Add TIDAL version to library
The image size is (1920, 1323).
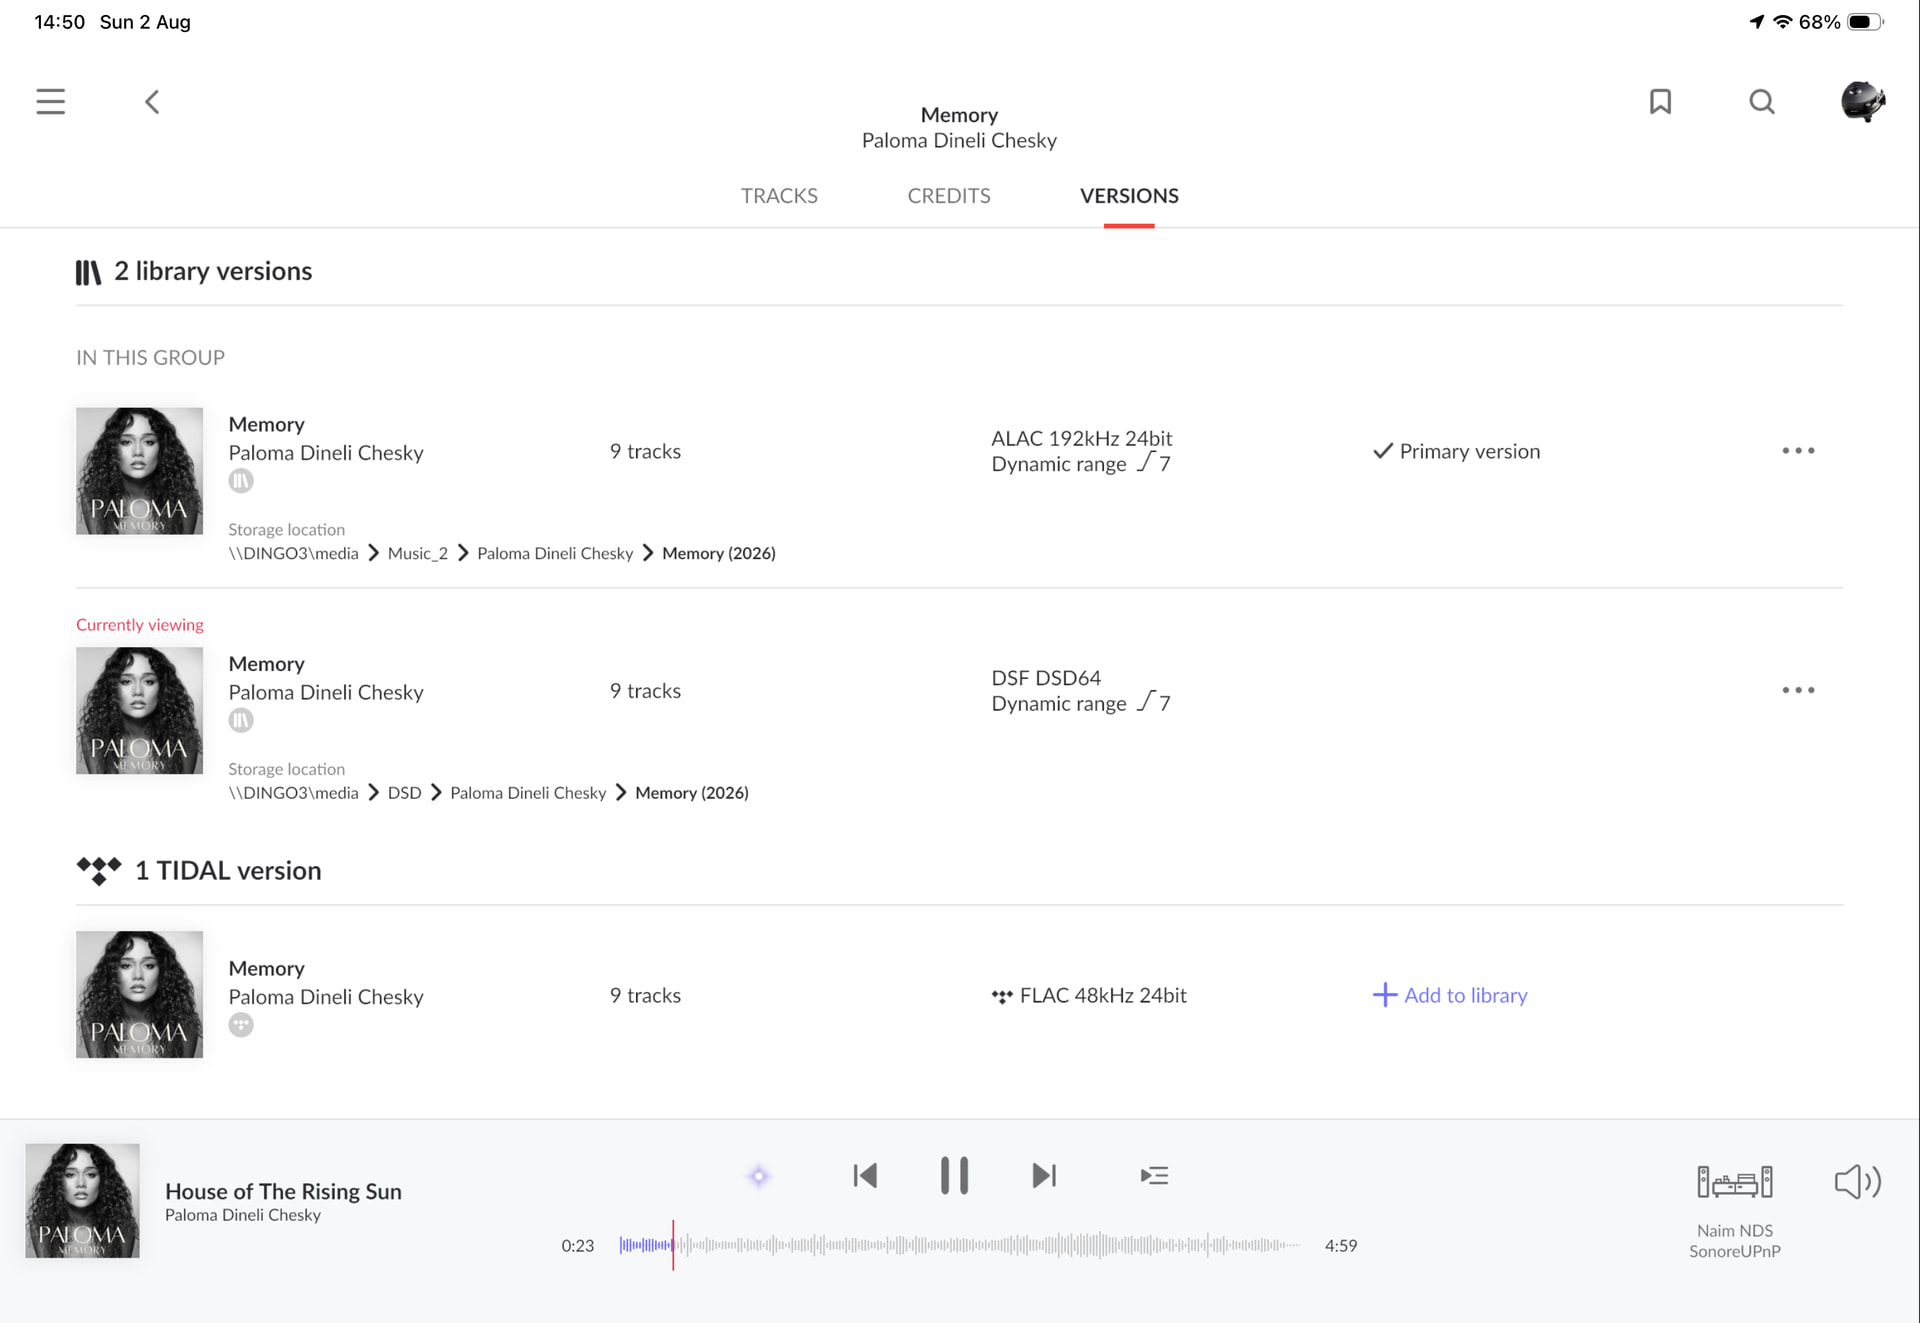point(1450,995)
